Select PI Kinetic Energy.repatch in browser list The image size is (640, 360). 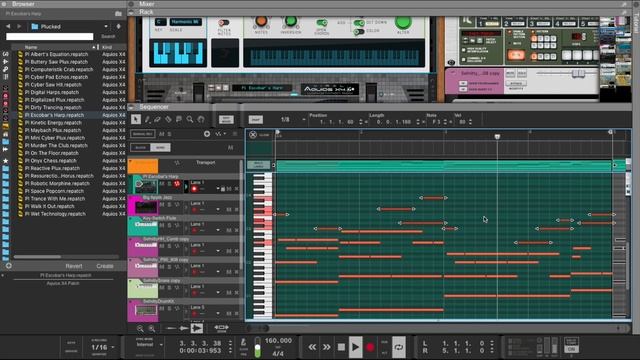point(53,122)
